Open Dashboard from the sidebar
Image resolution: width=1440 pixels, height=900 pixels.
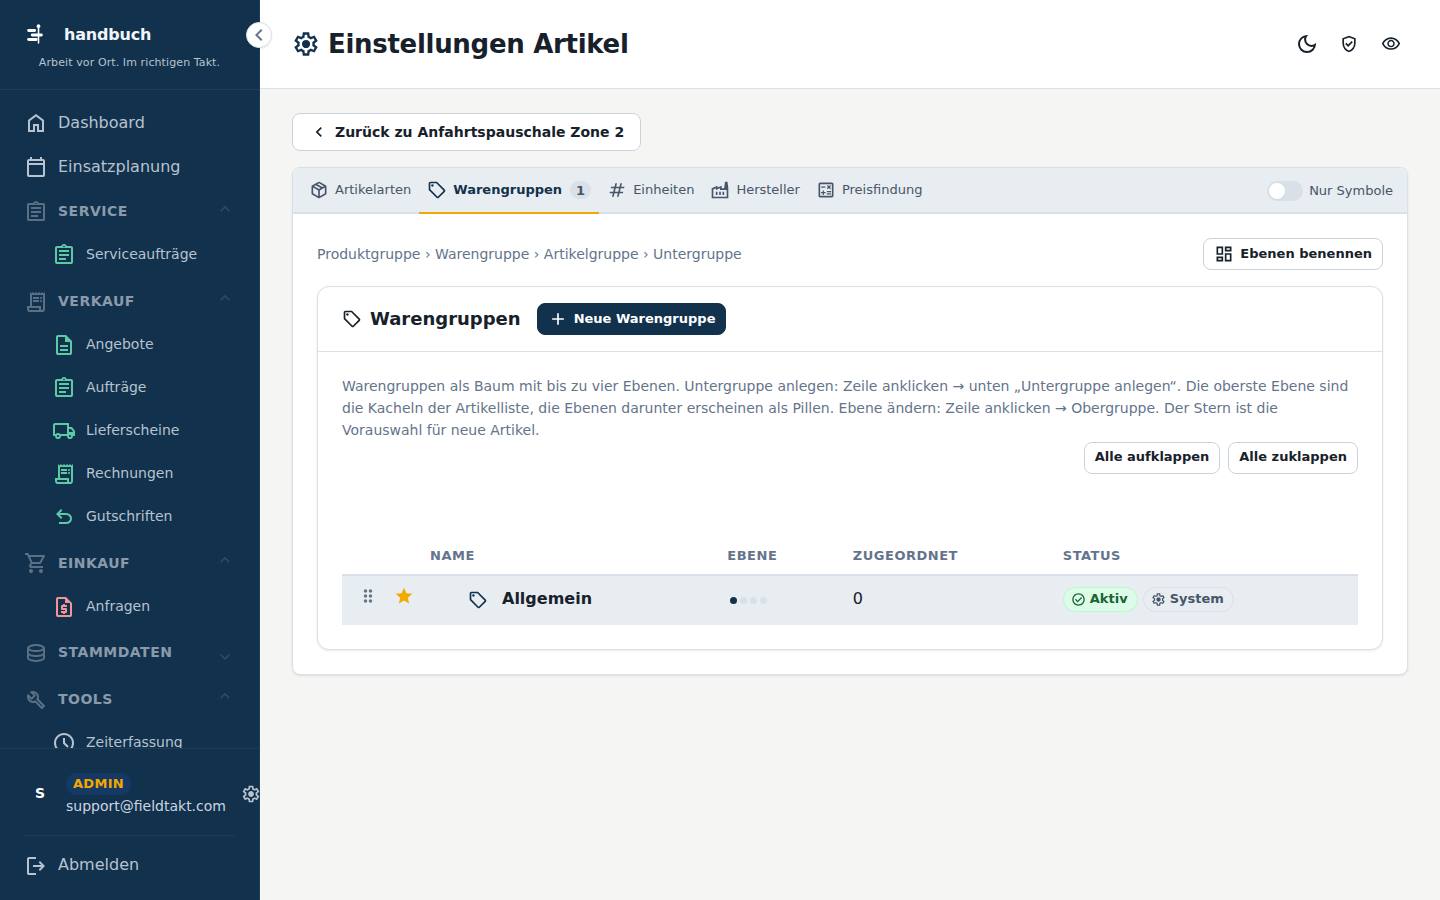(x=130, y=122)
